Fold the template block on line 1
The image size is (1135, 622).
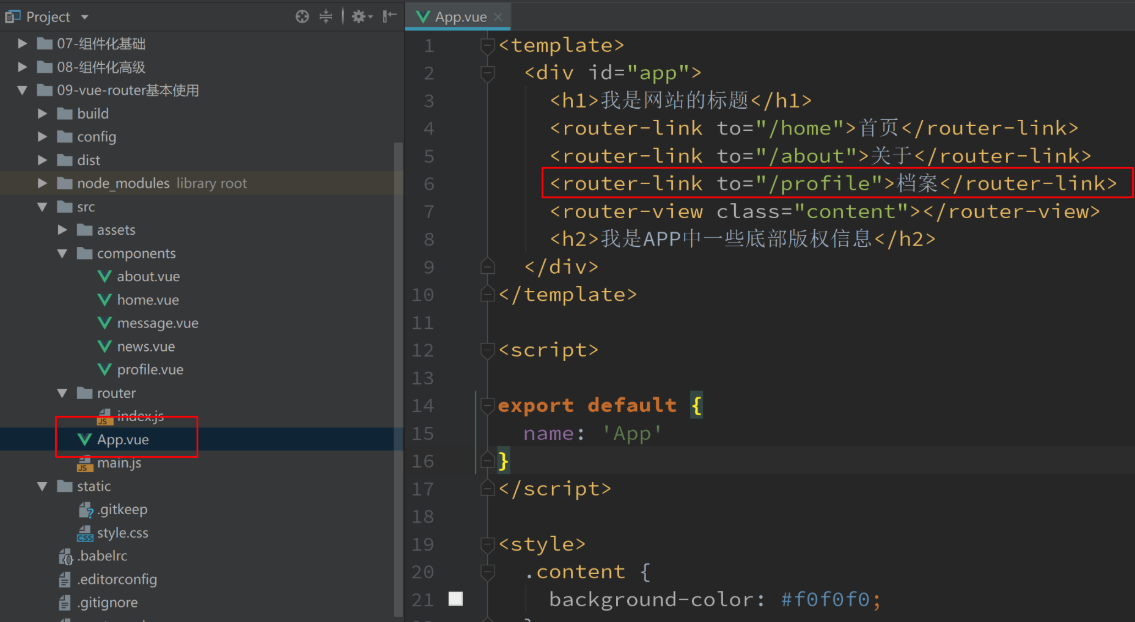pyautogui.click(x=487, y=46)
